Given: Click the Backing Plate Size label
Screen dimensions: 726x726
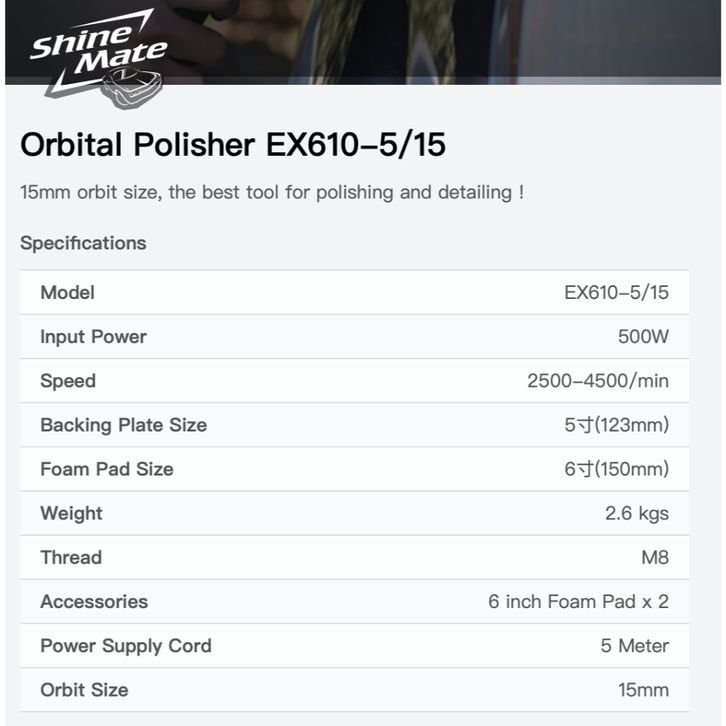Looking at the screenshot, I should click(123, 425).
